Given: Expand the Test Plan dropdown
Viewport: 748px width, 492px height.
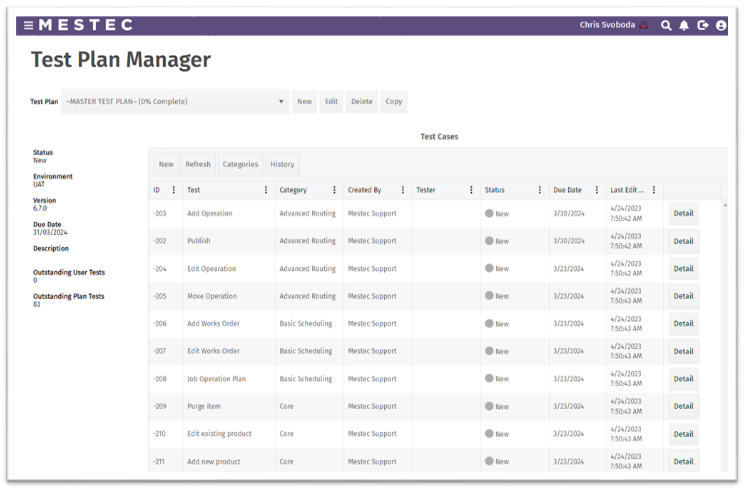Looking at the screenshot, I should (175, 102).
